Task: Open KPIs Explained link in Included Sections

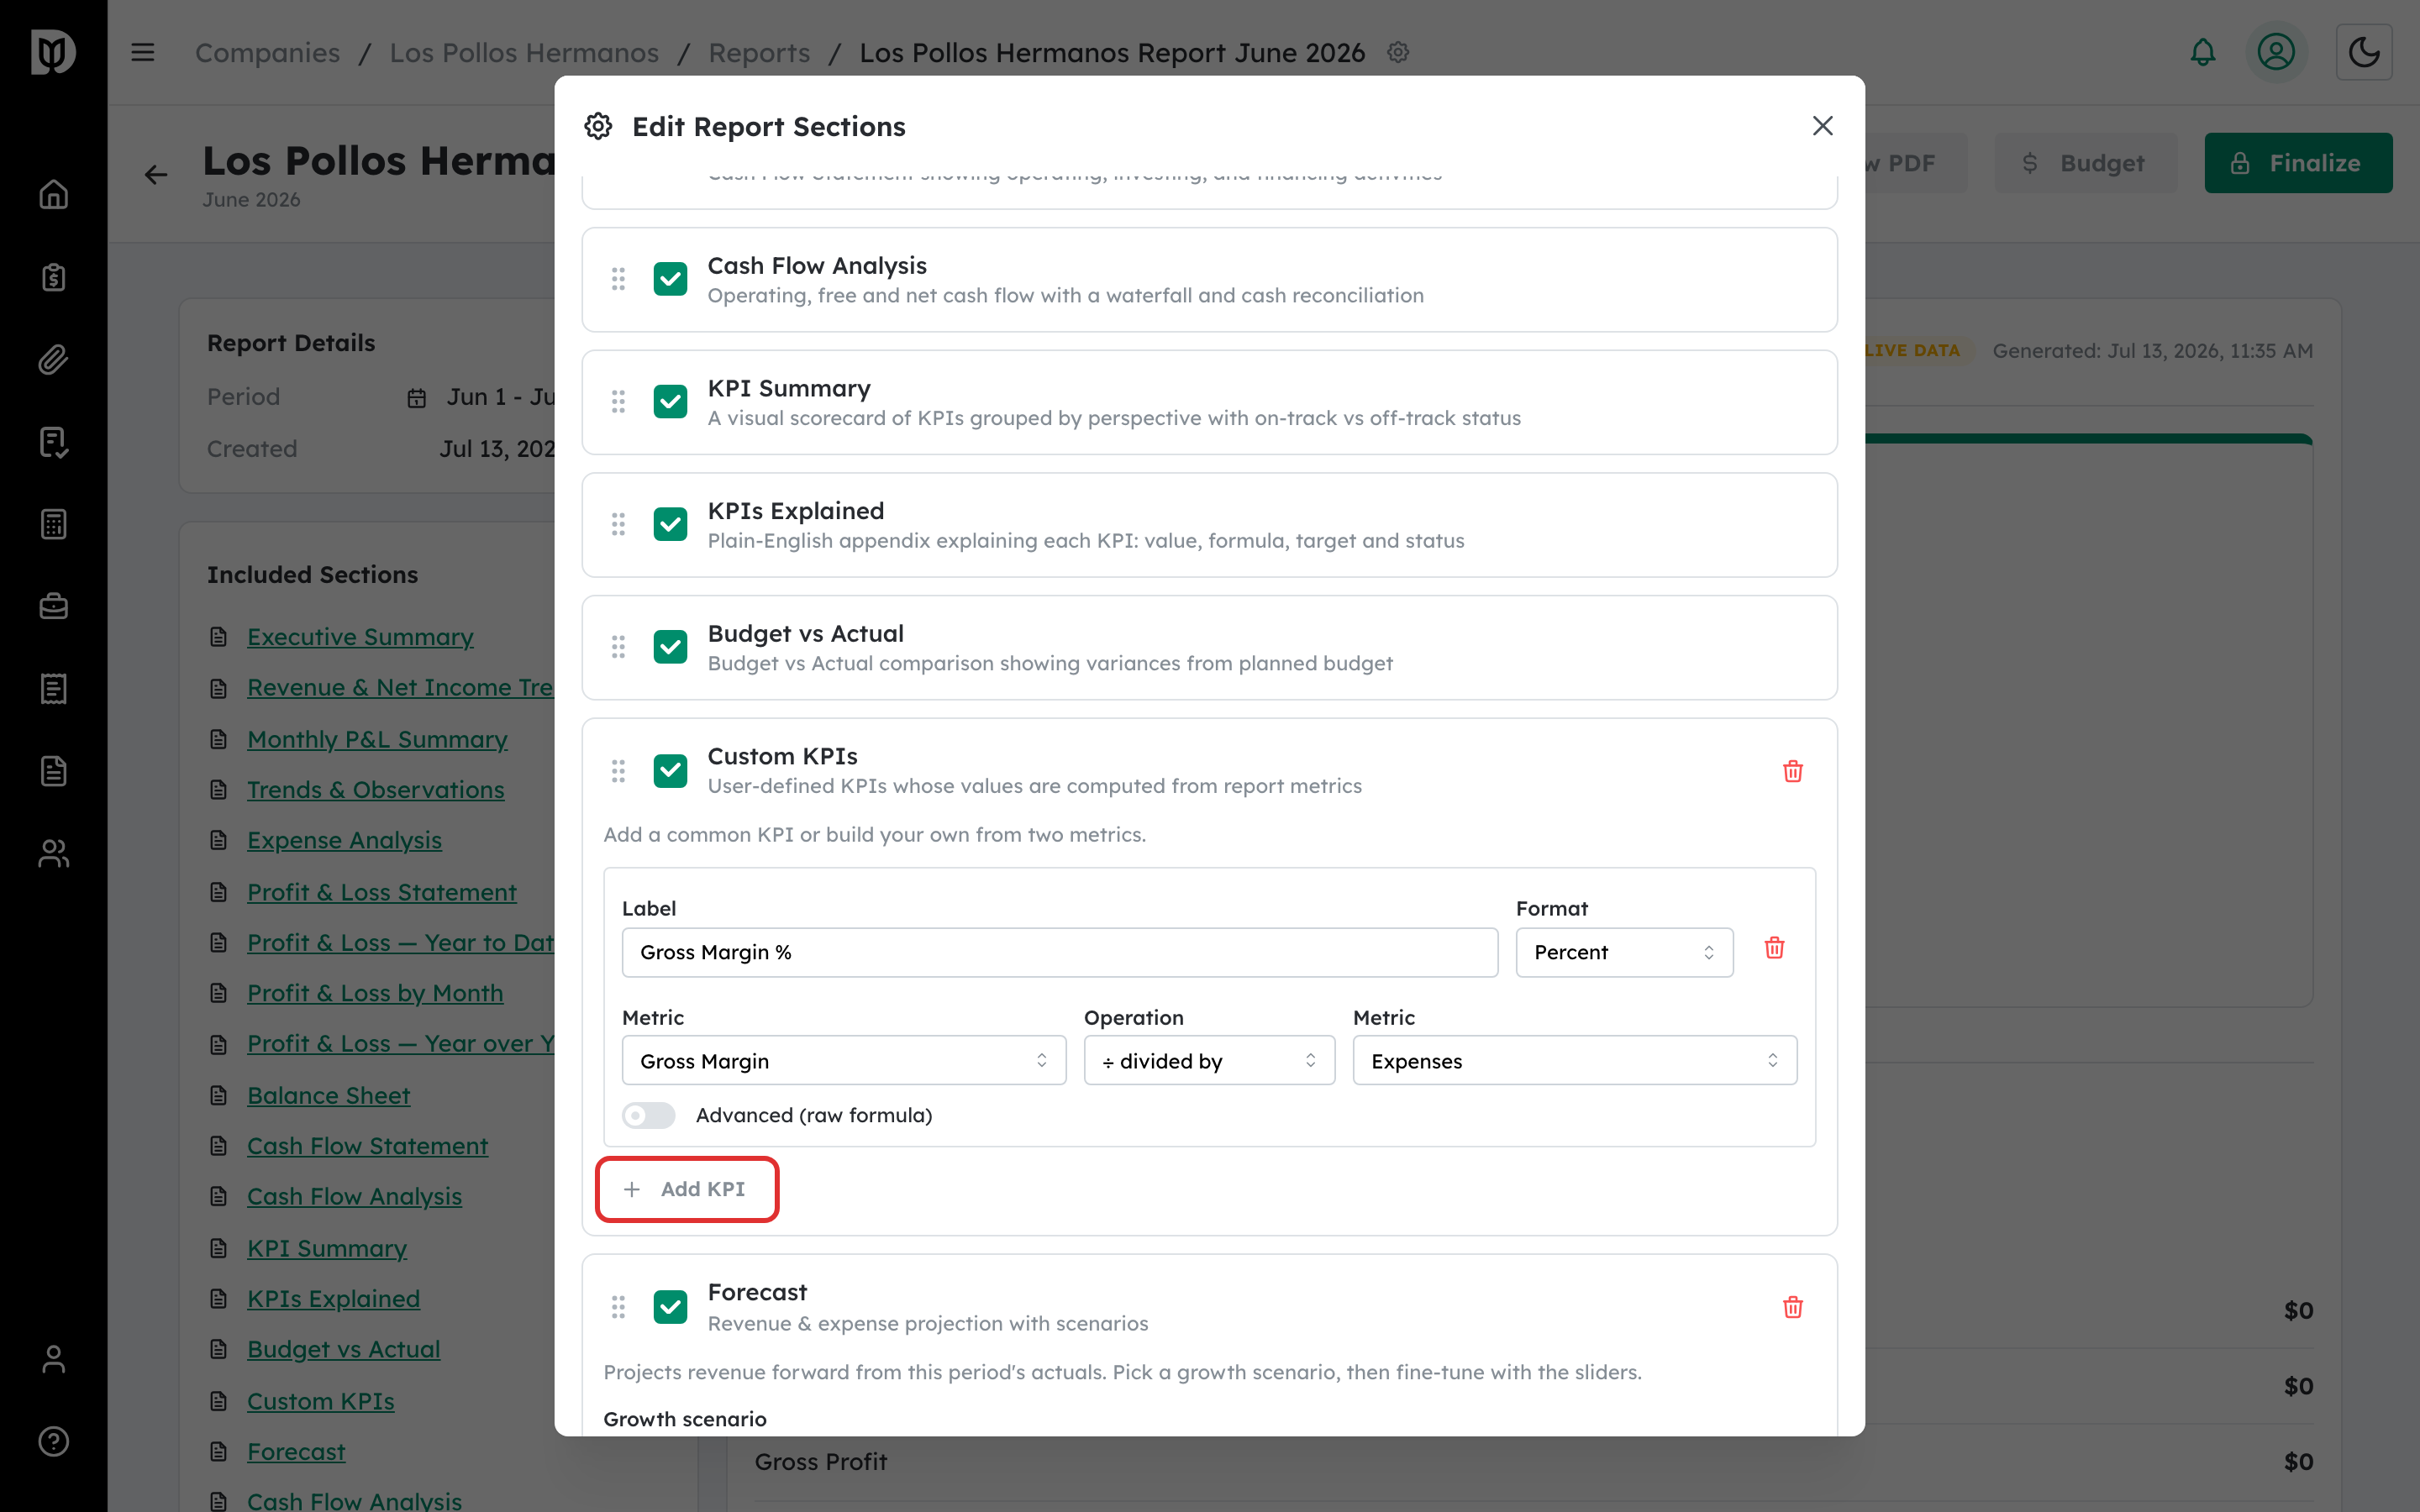Action: click(333, 1298)
